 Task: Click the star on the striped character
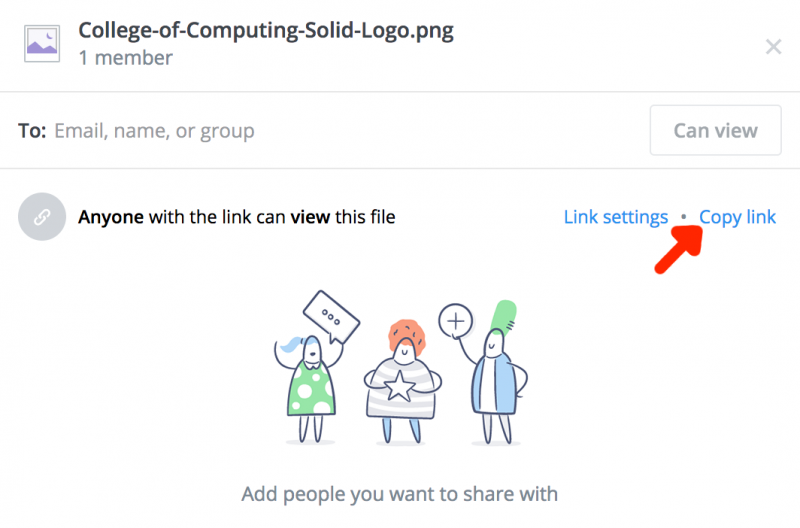400,385
